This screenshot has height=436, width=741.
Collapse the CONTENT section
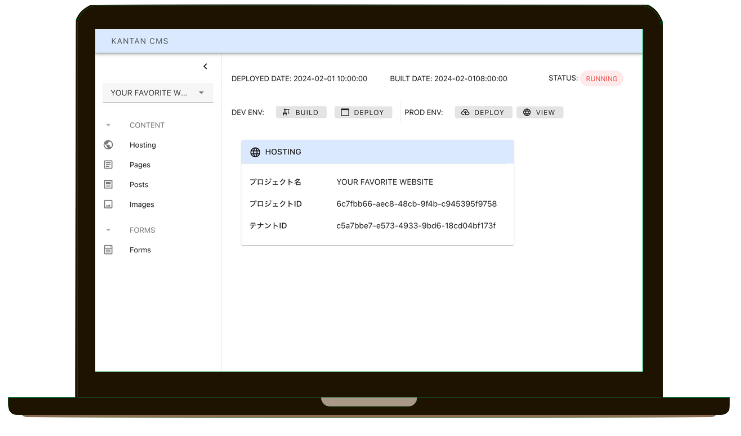tap(108, 125)
